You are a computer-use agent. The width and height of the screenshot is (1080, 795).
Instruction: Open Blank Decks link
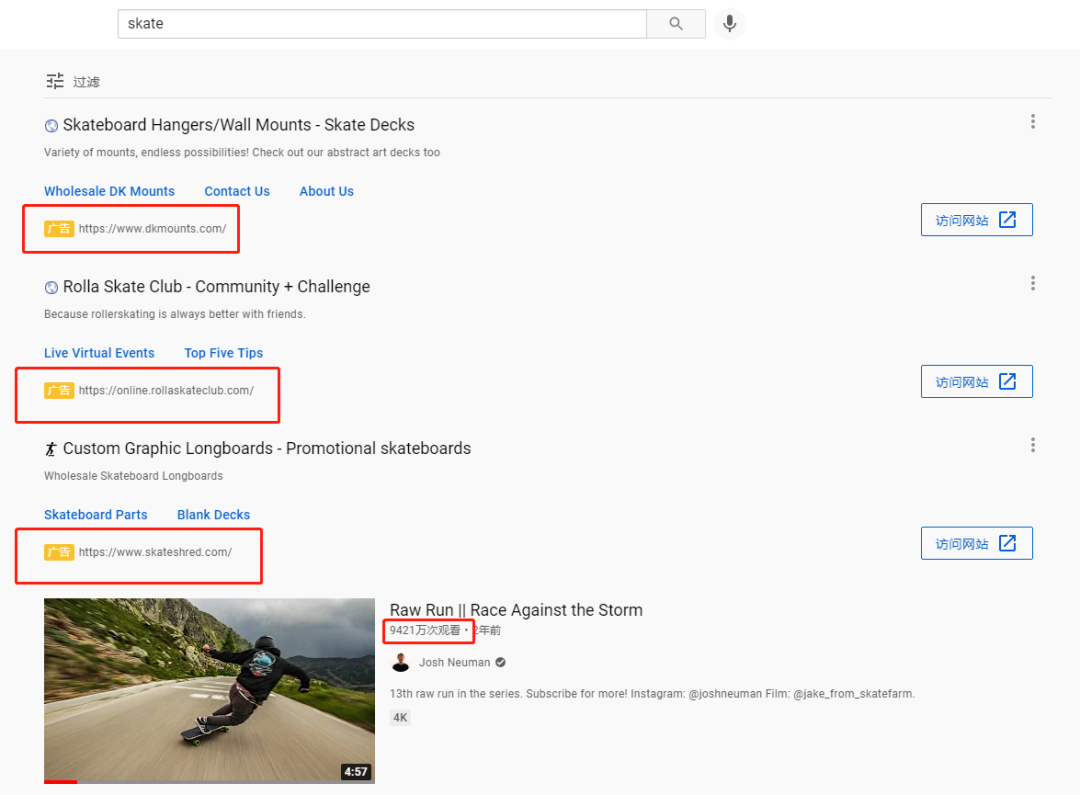(214, 515)
